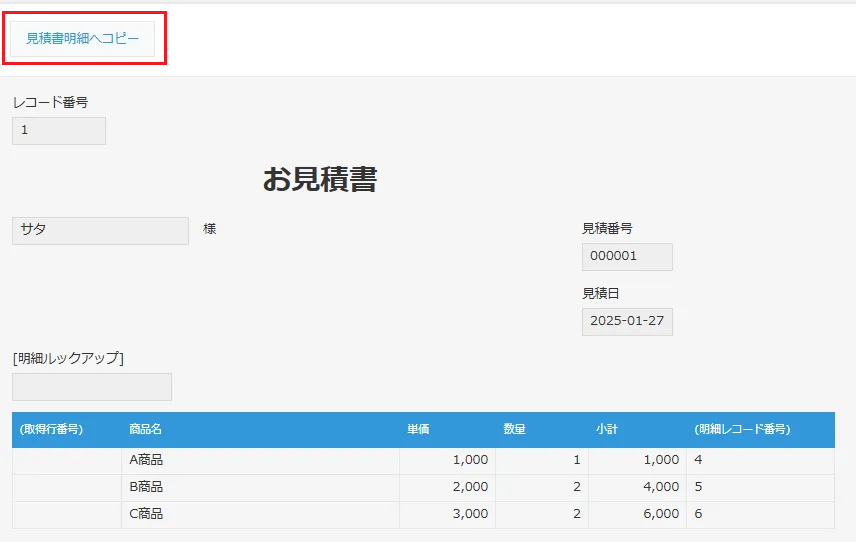Click the 見積書明細へコピー button
The width and height of the screenshot is (856, 542).
(x=82, y=39)
